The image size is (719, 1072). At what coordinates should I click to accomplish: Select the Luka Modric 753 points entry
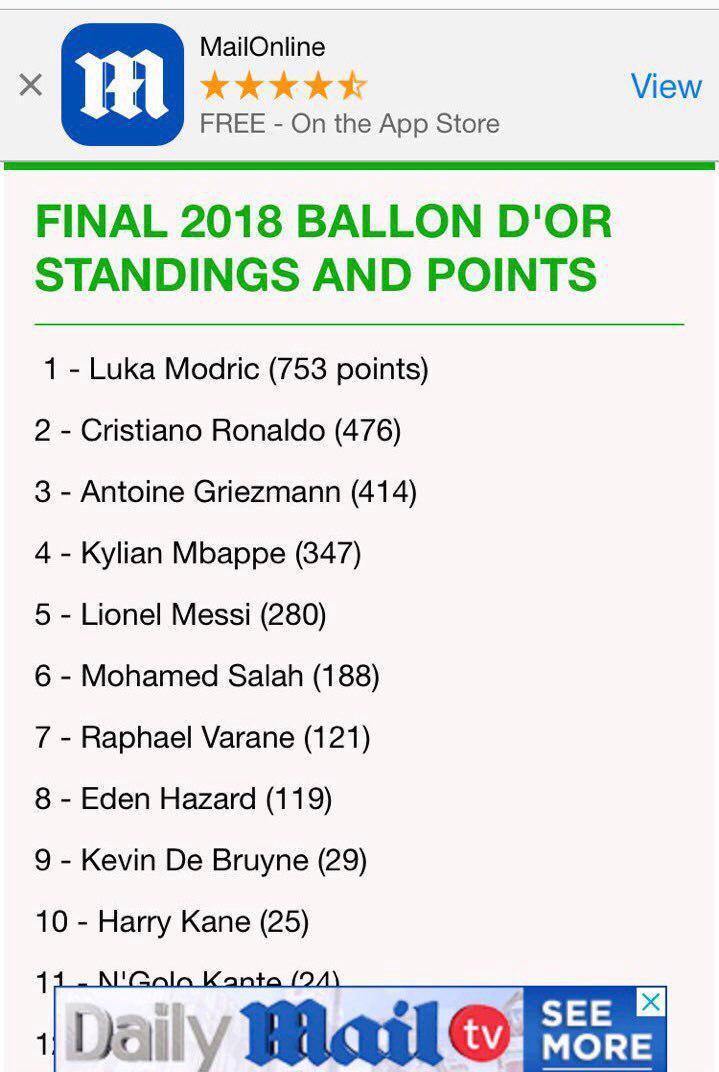tap(235, 369)
